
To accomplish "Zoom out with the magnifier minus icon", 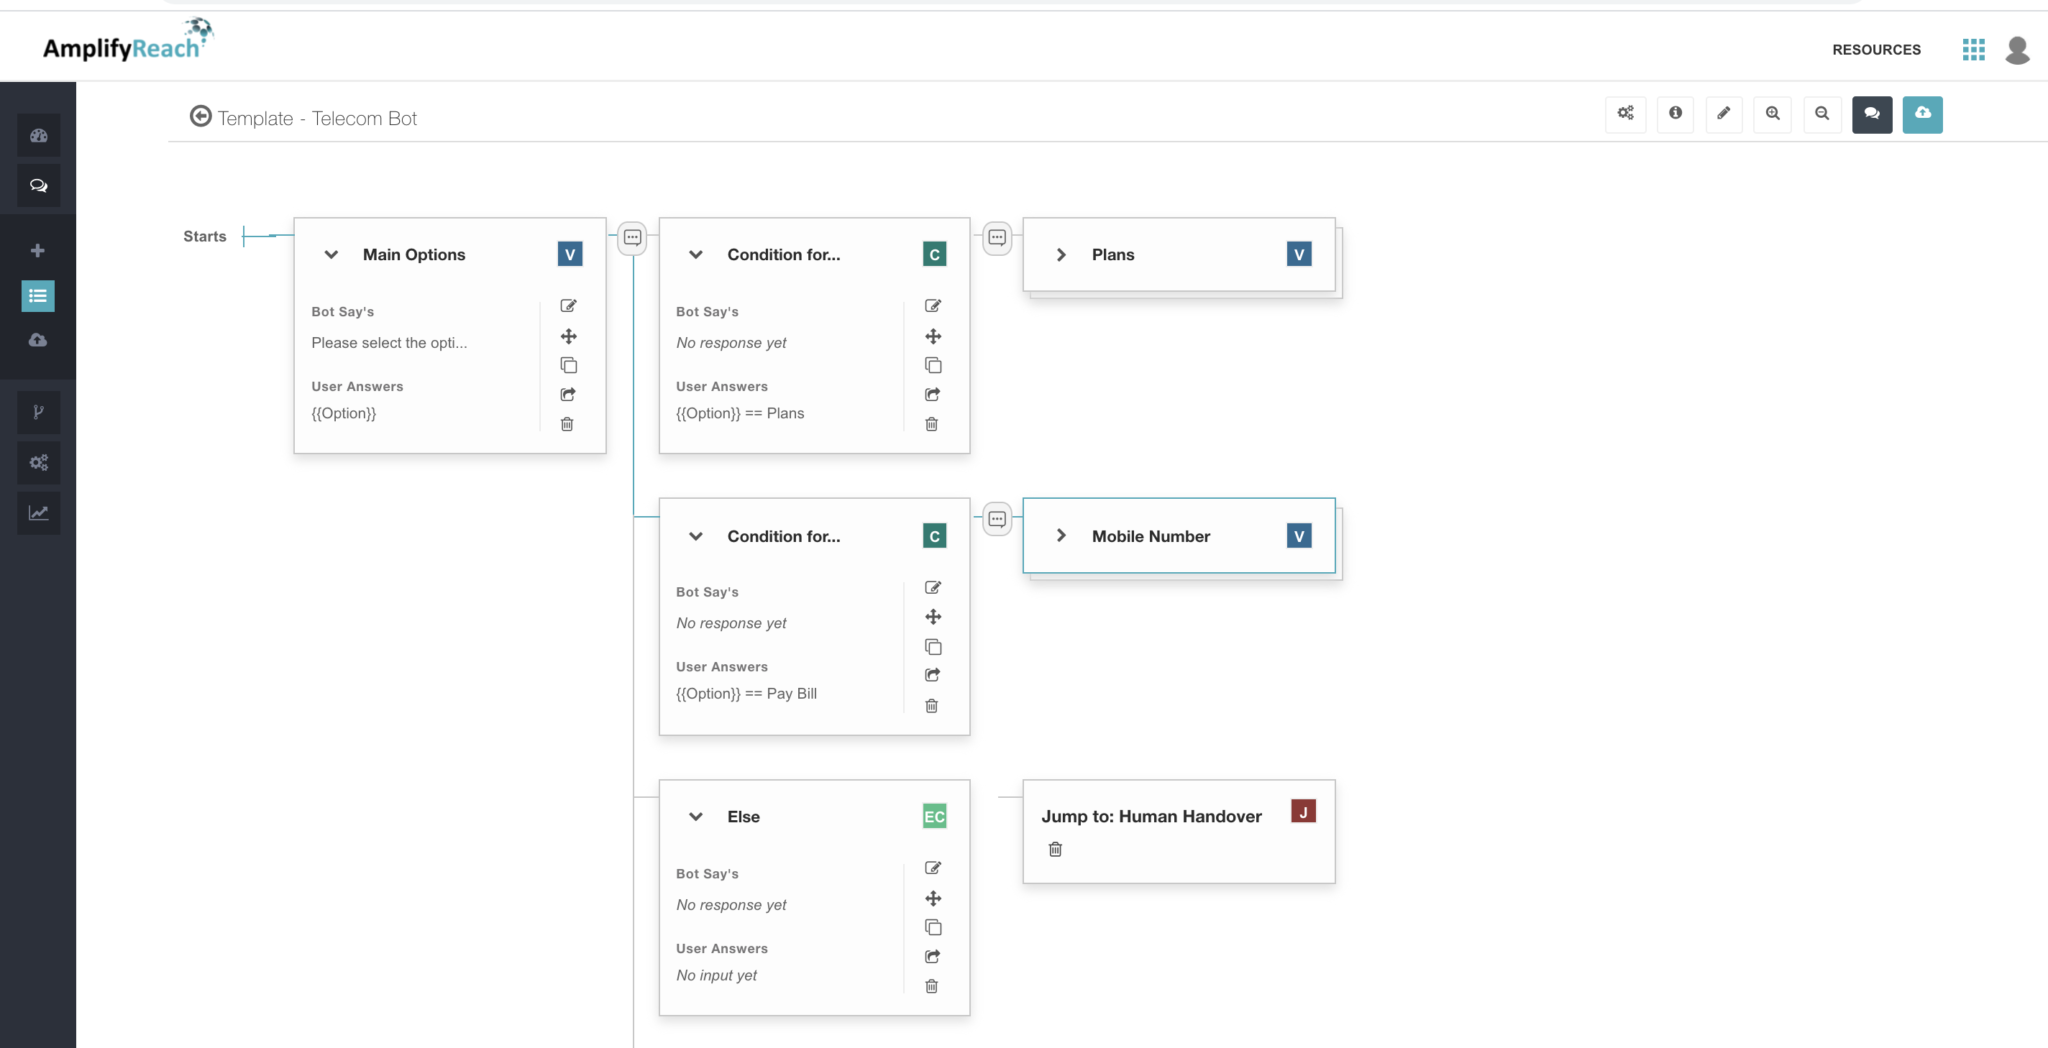I will point(1822,114).
